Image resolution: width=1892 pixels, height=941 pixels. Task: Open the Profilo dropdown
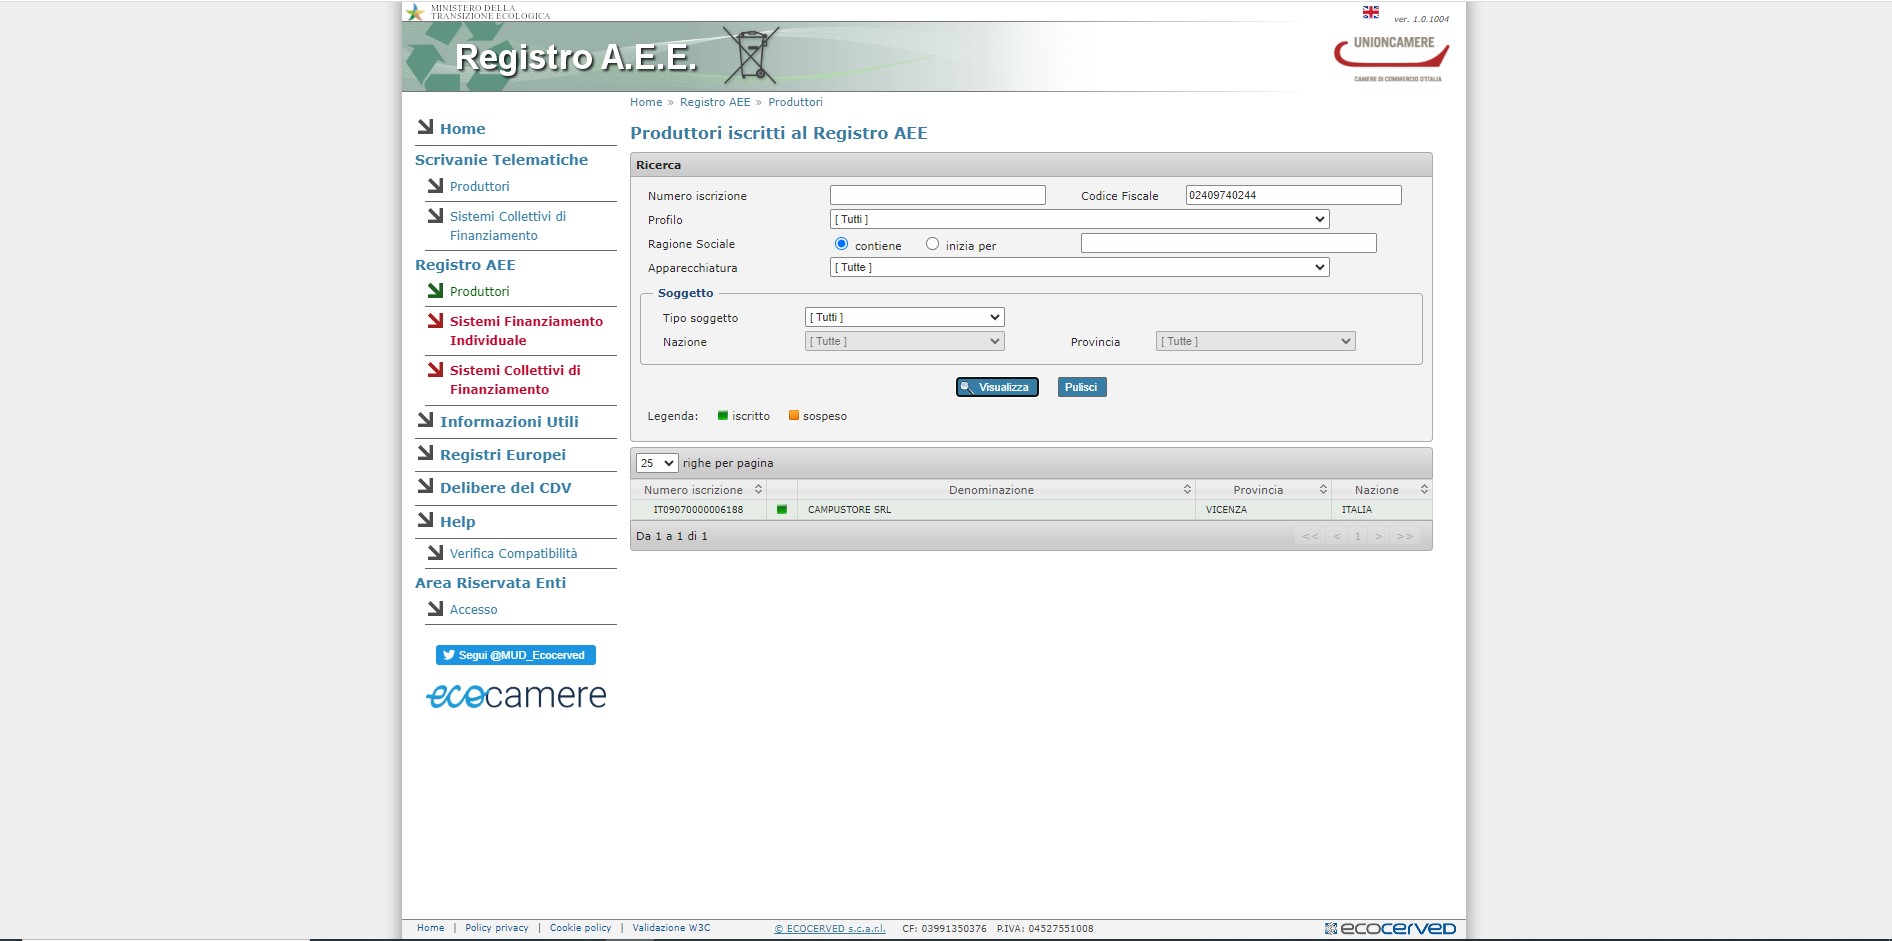pyautogui.click(x=1079, y=219)
